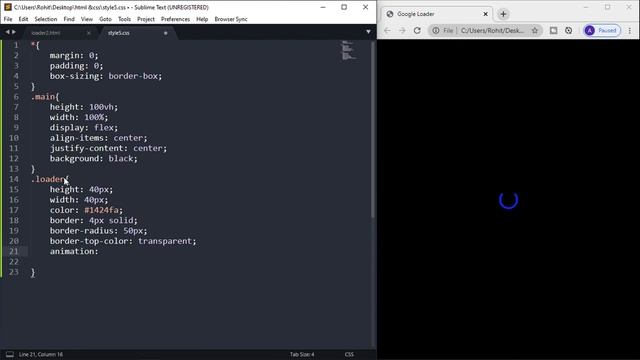This screenshot has height=360, width=640.
Task: Switch to the loader2.html tab
Action: [46, 33]
